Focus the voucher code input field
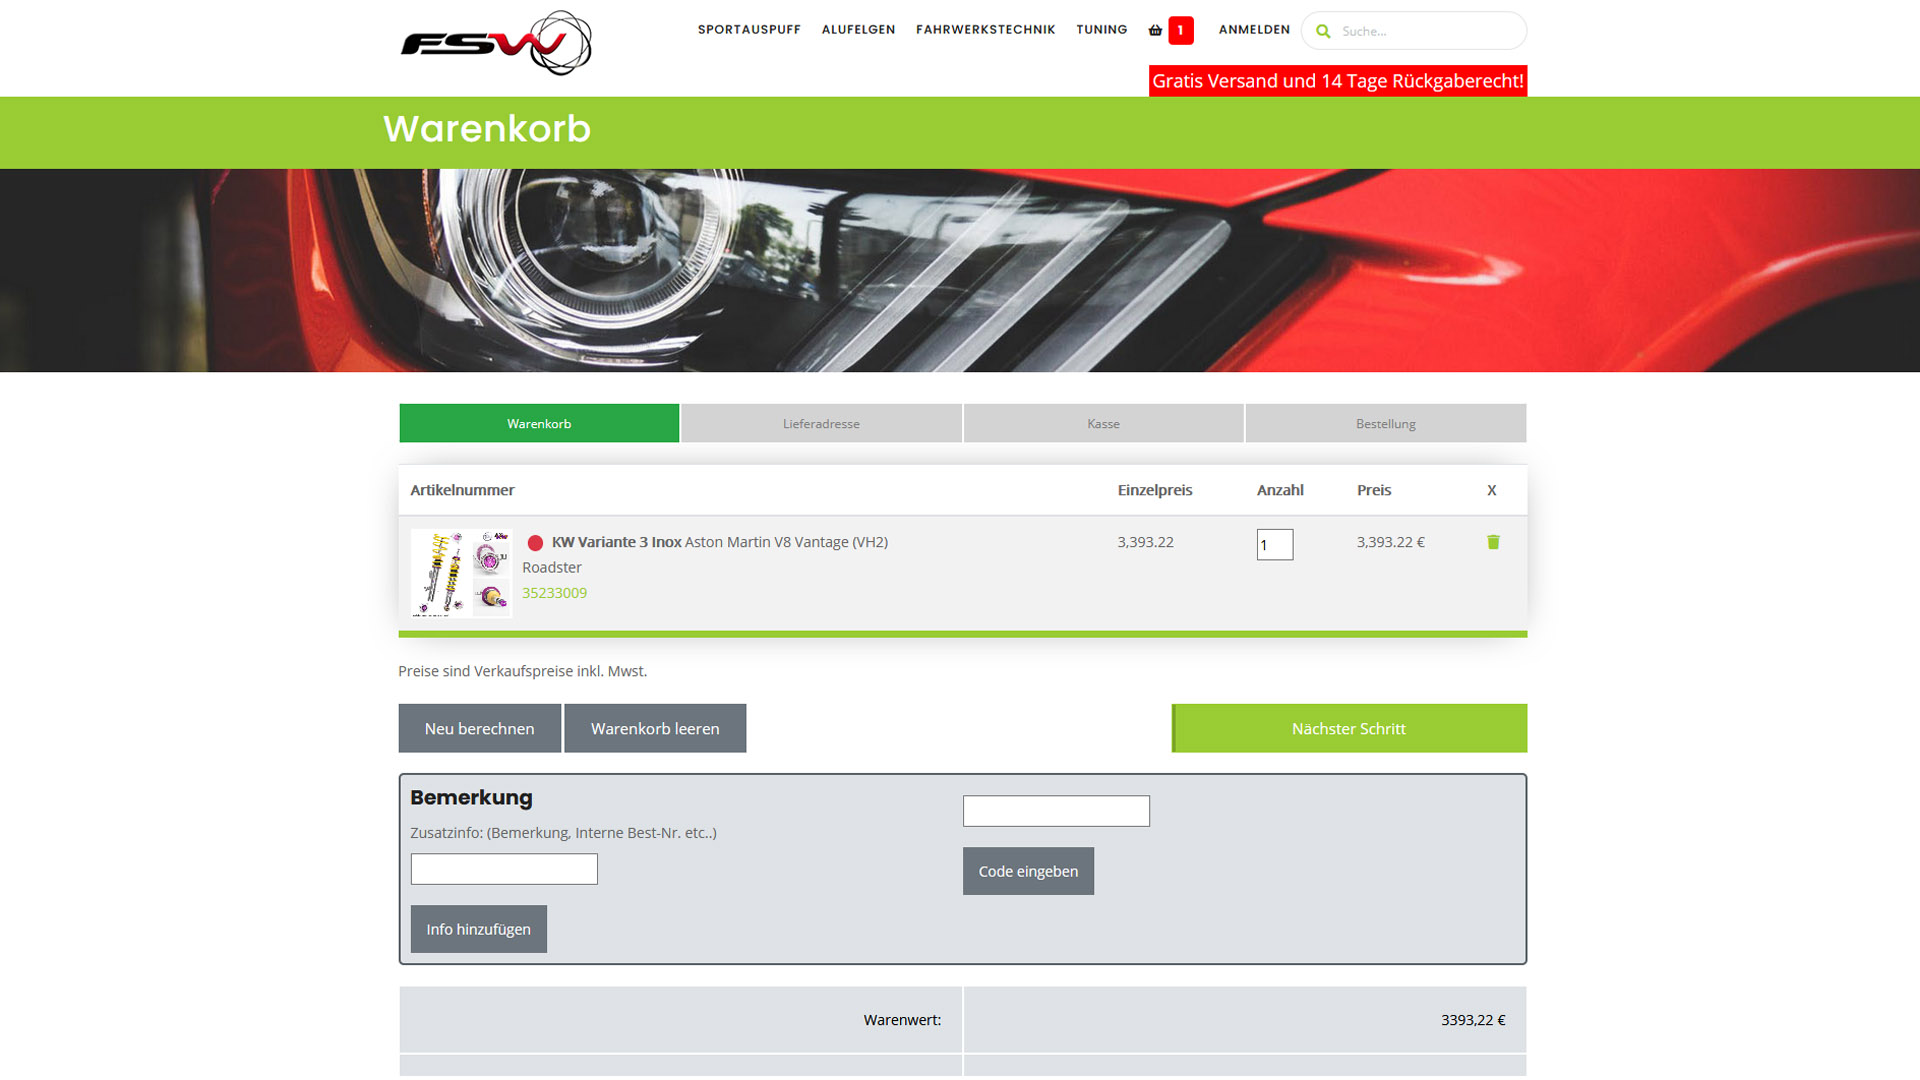The image size is (1920, 1080). tap(1056, 811)
